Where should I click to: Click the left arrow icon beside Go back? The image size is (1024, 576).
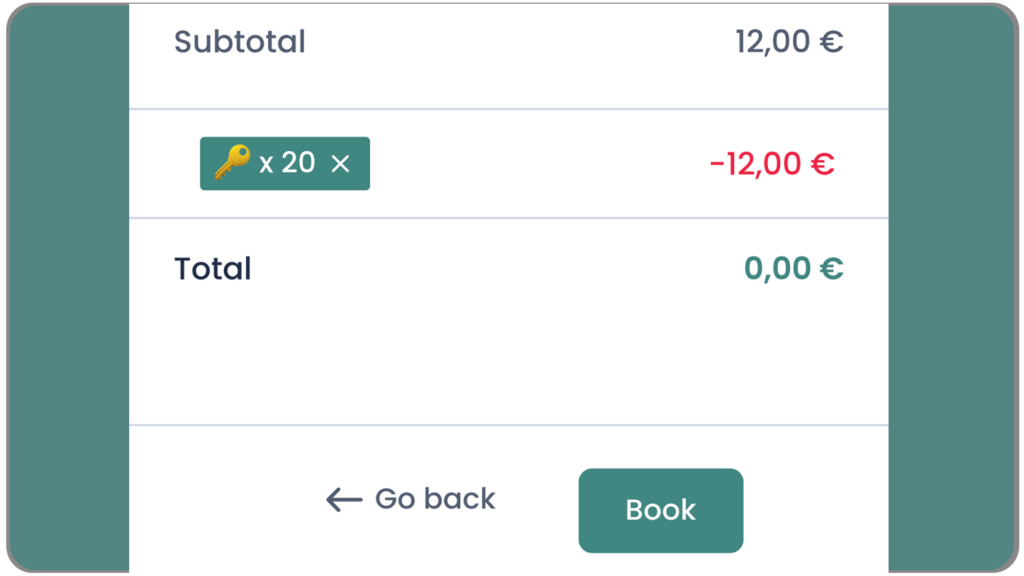[x=343, y=499]
